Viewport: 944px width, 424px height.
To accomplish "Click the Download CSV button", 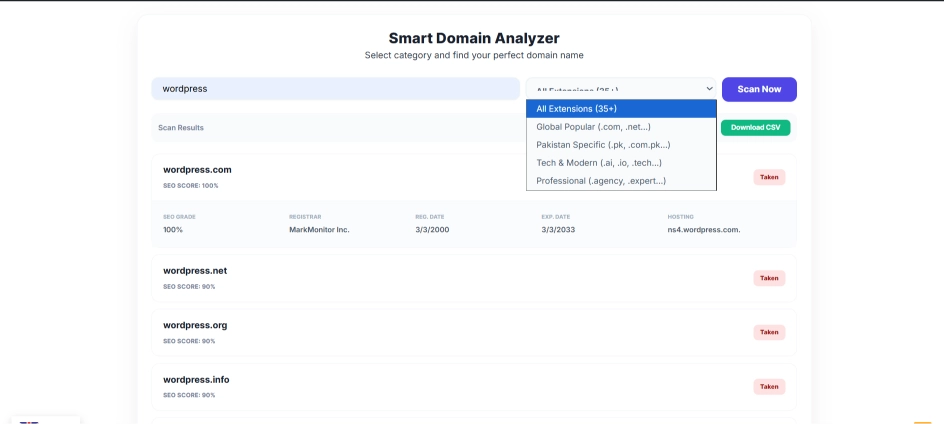I will [756, 128].
